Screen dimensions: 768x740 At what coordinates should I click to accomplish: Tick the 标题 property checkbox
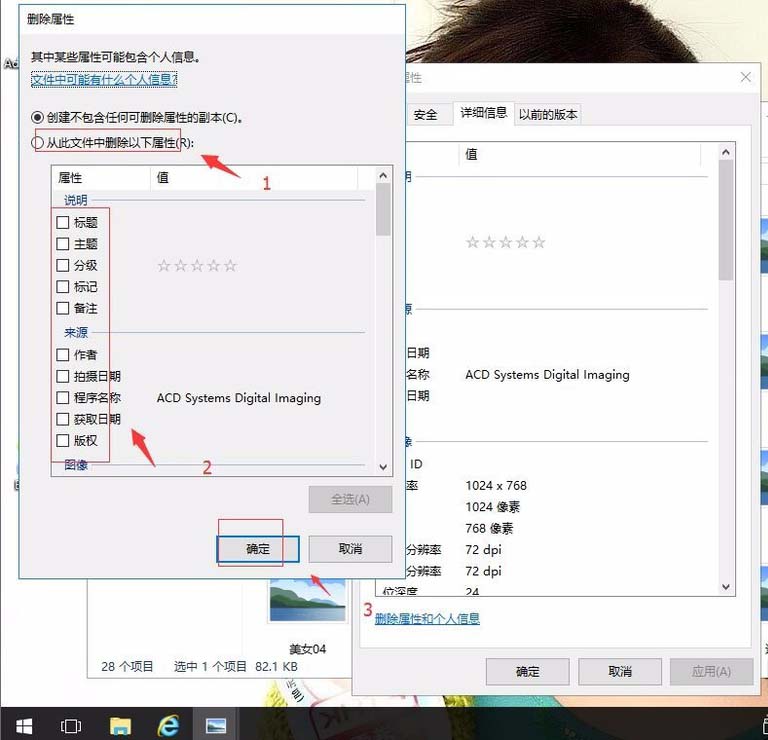click(63, 222)
